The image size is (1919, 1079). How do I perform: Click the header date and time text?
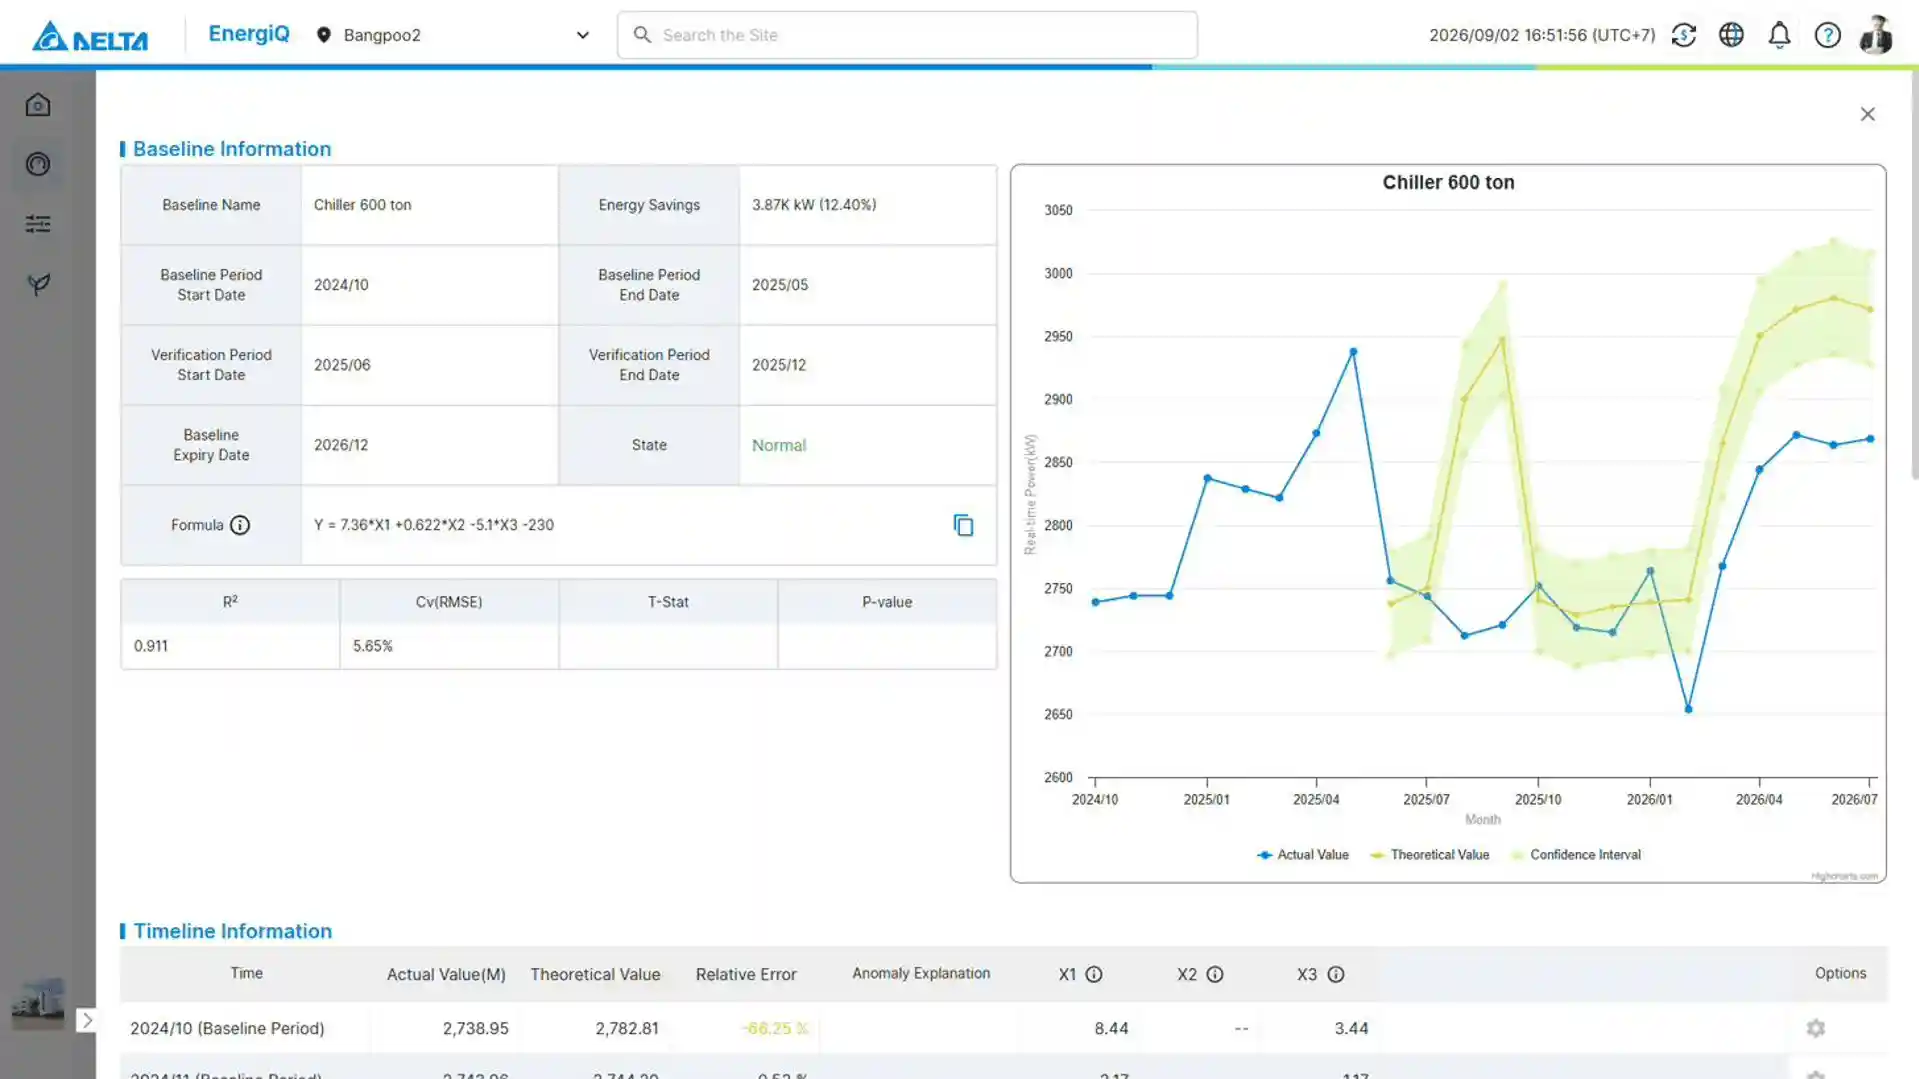[1542, 35]
